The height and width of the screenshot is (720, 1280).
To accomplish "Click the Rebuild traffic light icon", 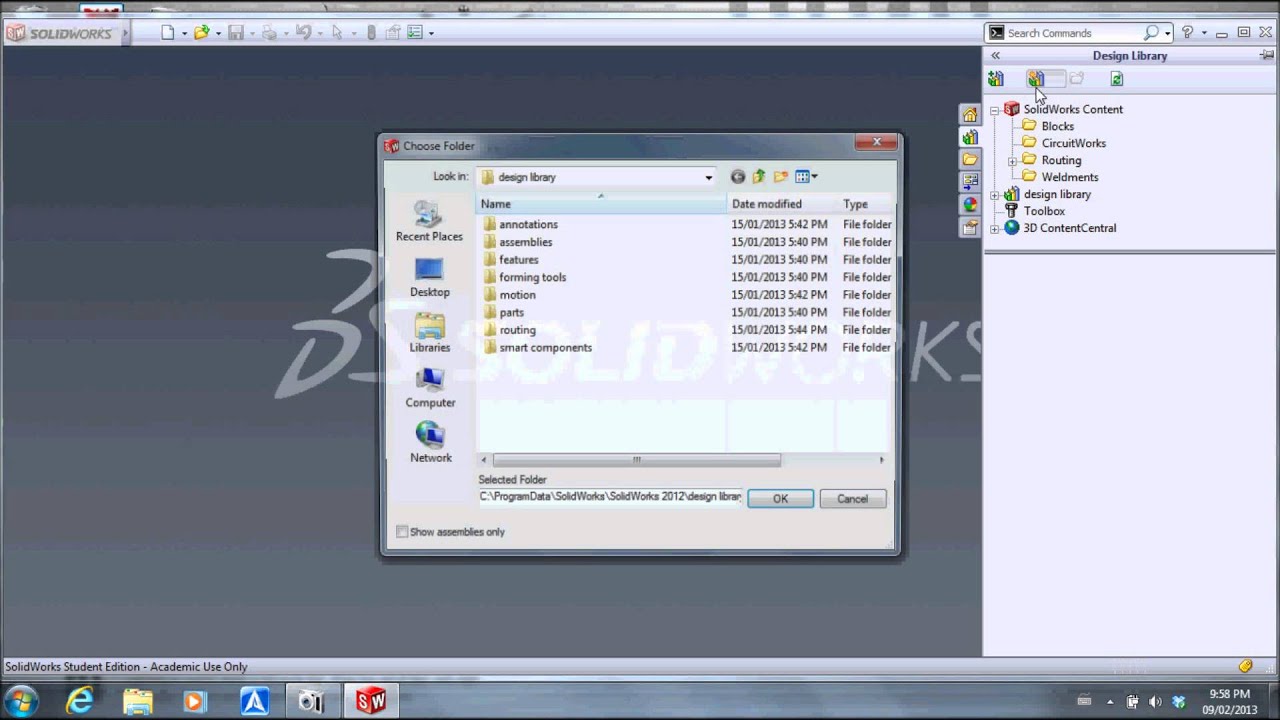I will 371,33.
